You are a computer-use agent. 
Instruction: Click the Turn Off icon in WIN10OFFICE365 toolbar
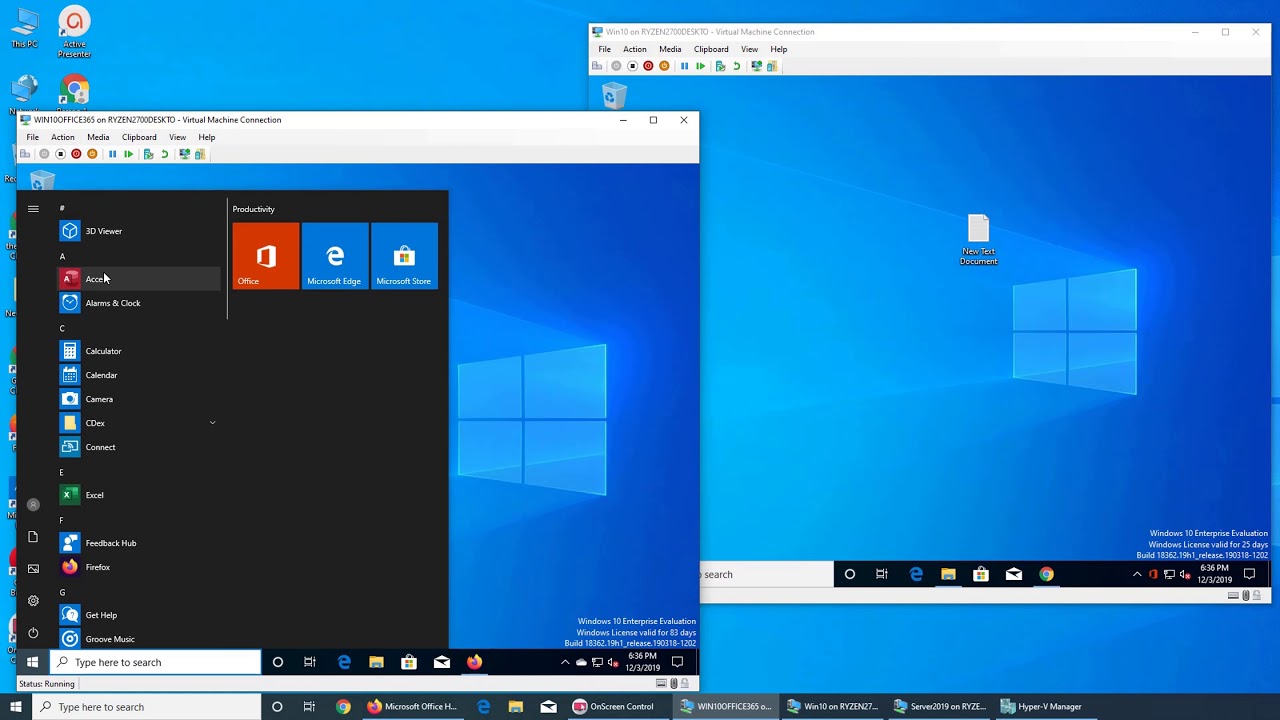coord(60,154)
